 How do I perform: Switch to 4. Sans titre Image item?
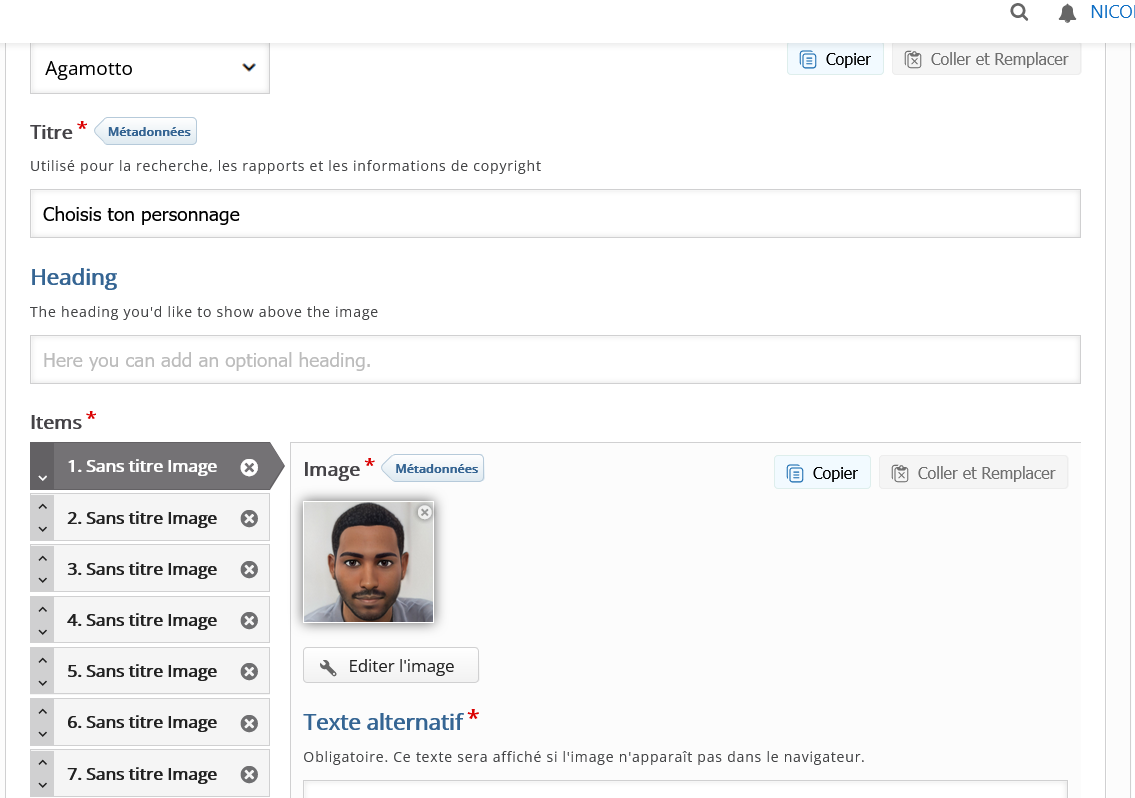coord(142,620)
